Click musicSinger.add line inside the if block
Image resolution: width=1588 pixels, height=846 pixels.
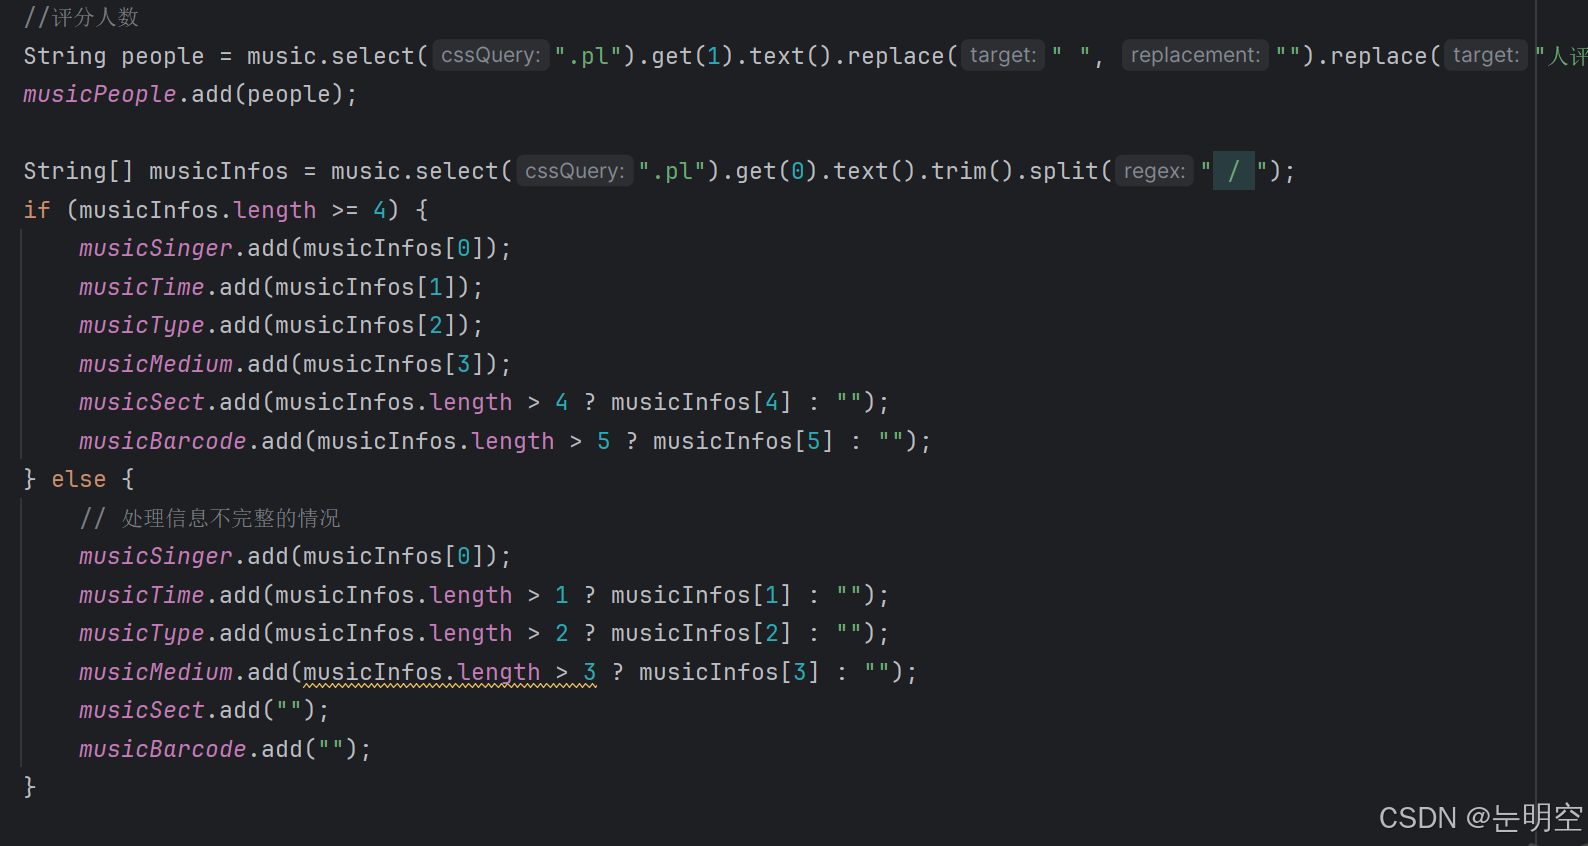click(295, 248)
